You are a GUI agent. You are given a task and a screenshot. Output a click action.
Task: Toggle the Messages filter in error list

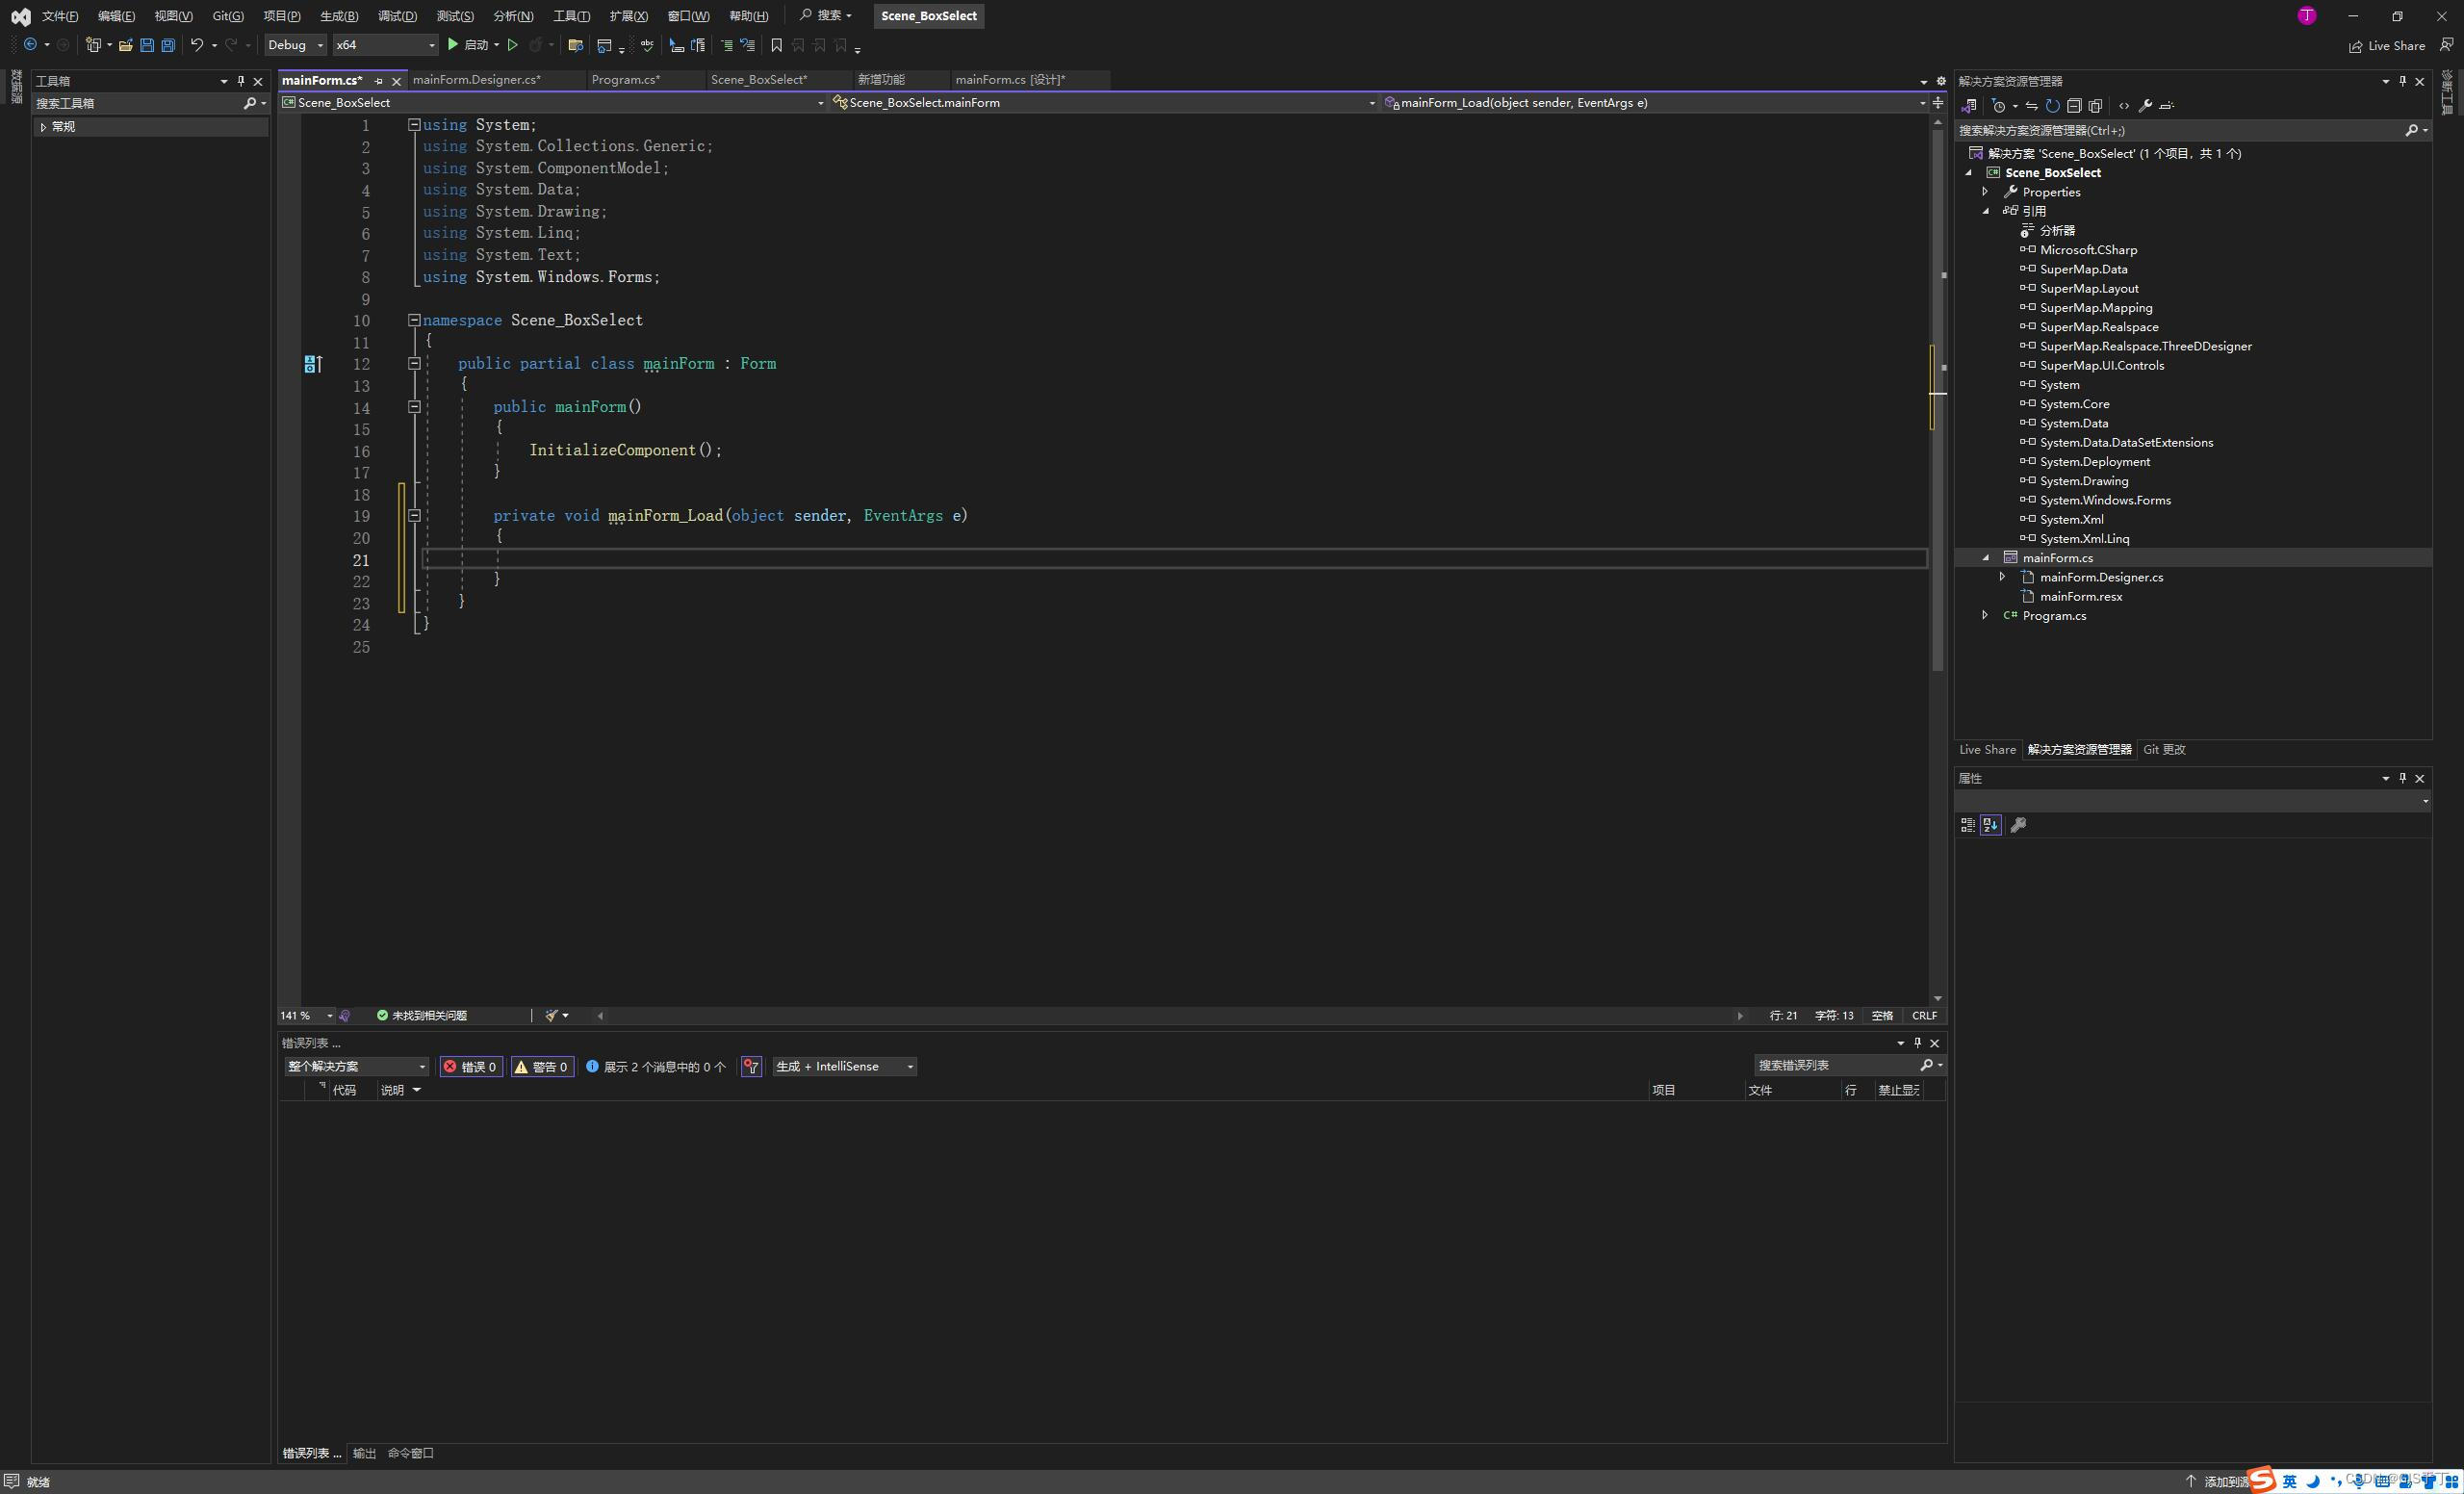coord(656,1067)
